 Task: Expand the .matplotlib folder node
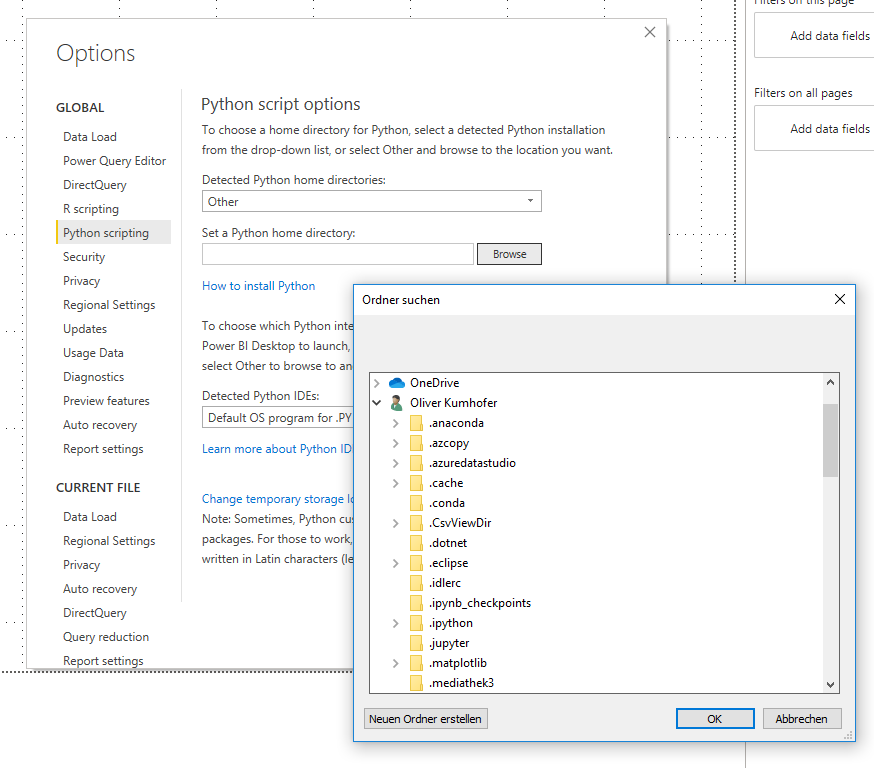(x=396, y=663)
